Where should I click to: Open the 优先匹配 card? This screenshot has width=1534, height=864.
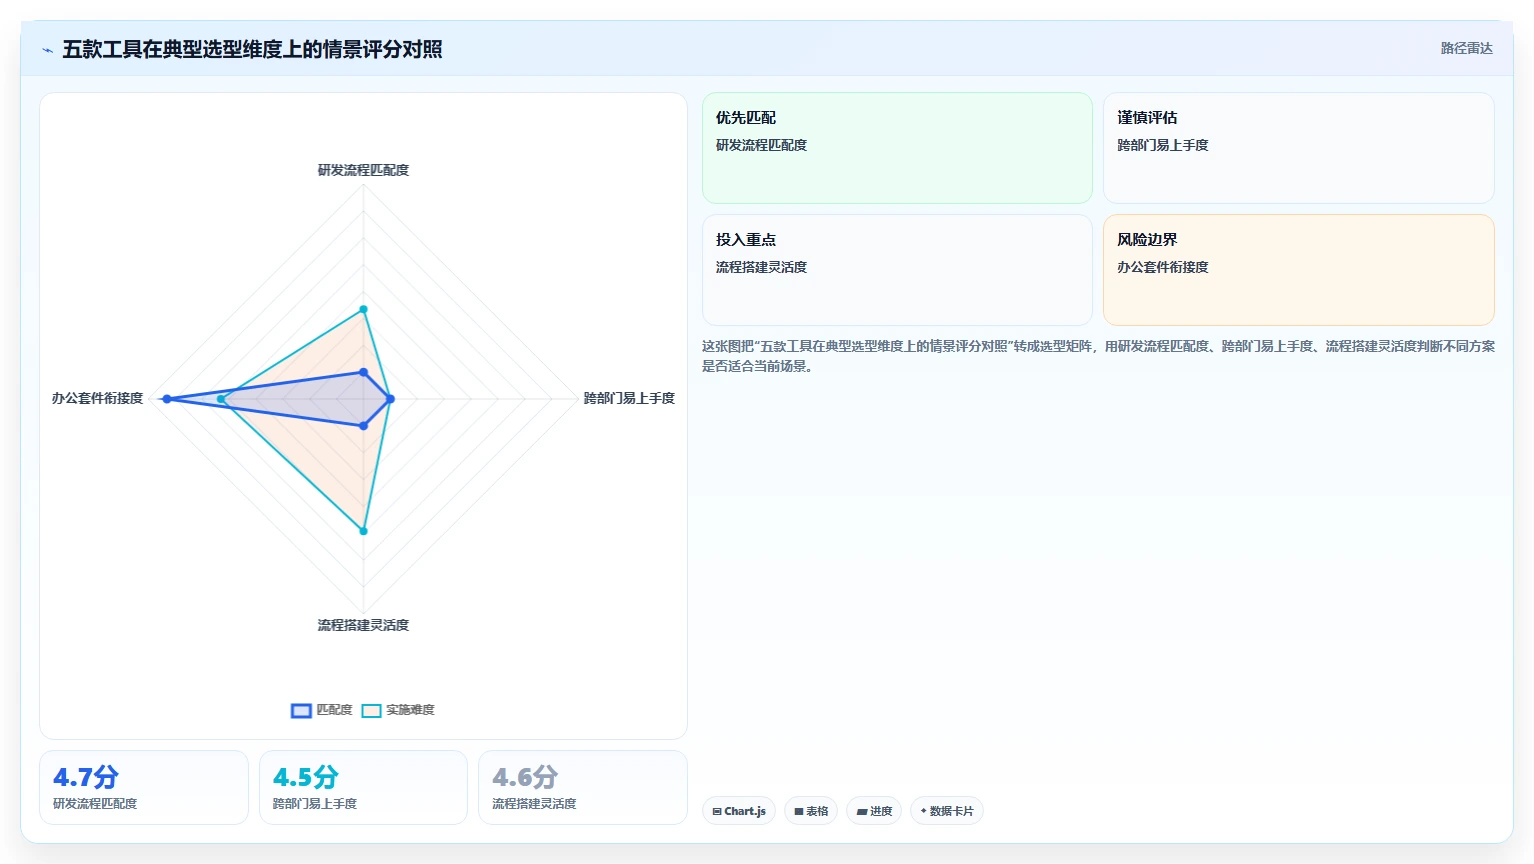[897, 148]
